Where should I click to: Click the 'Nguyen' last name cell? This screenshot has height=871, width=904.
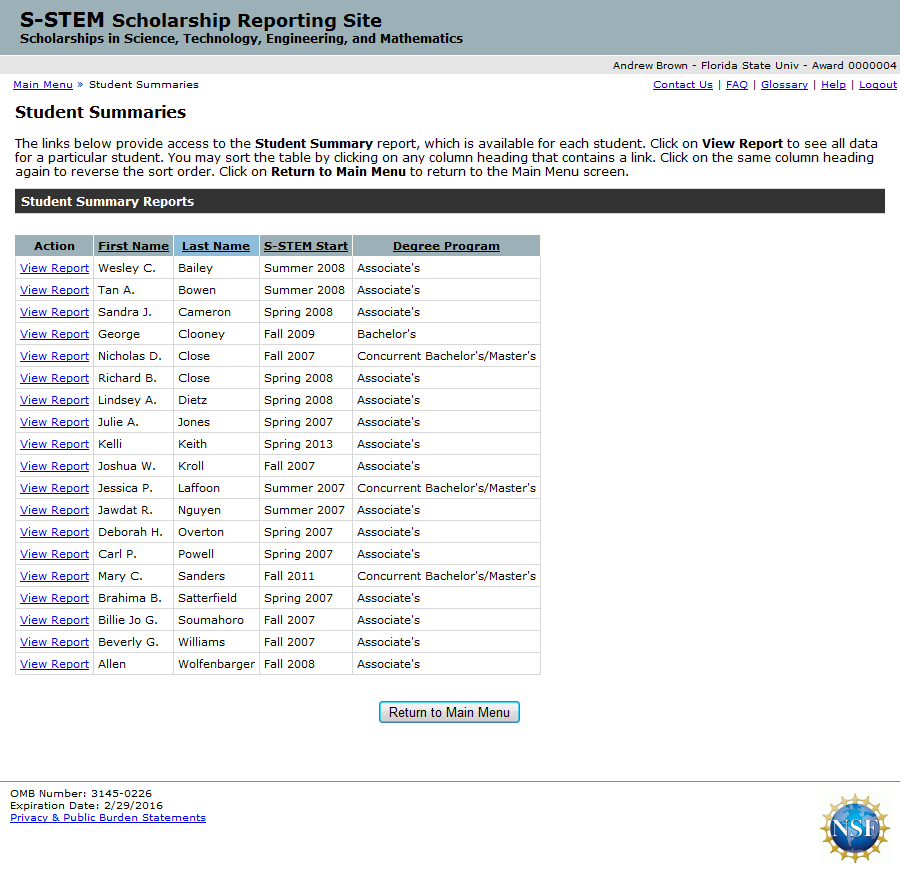(216, 510)
